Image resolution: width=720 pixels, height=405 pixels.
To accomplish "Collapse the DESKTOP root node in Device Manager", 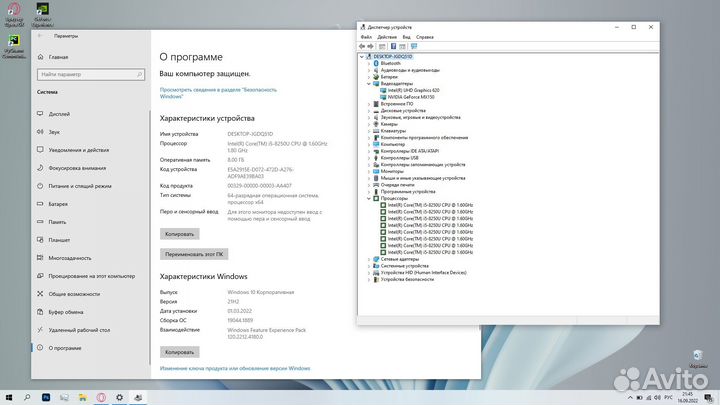I will point(362,56).
